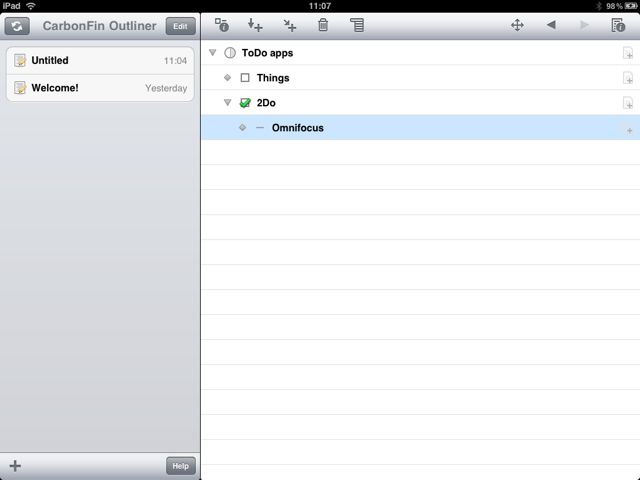Tap the outline indent view icon
The height and width of the screenshot is (480, 640).
click(357, 25)
